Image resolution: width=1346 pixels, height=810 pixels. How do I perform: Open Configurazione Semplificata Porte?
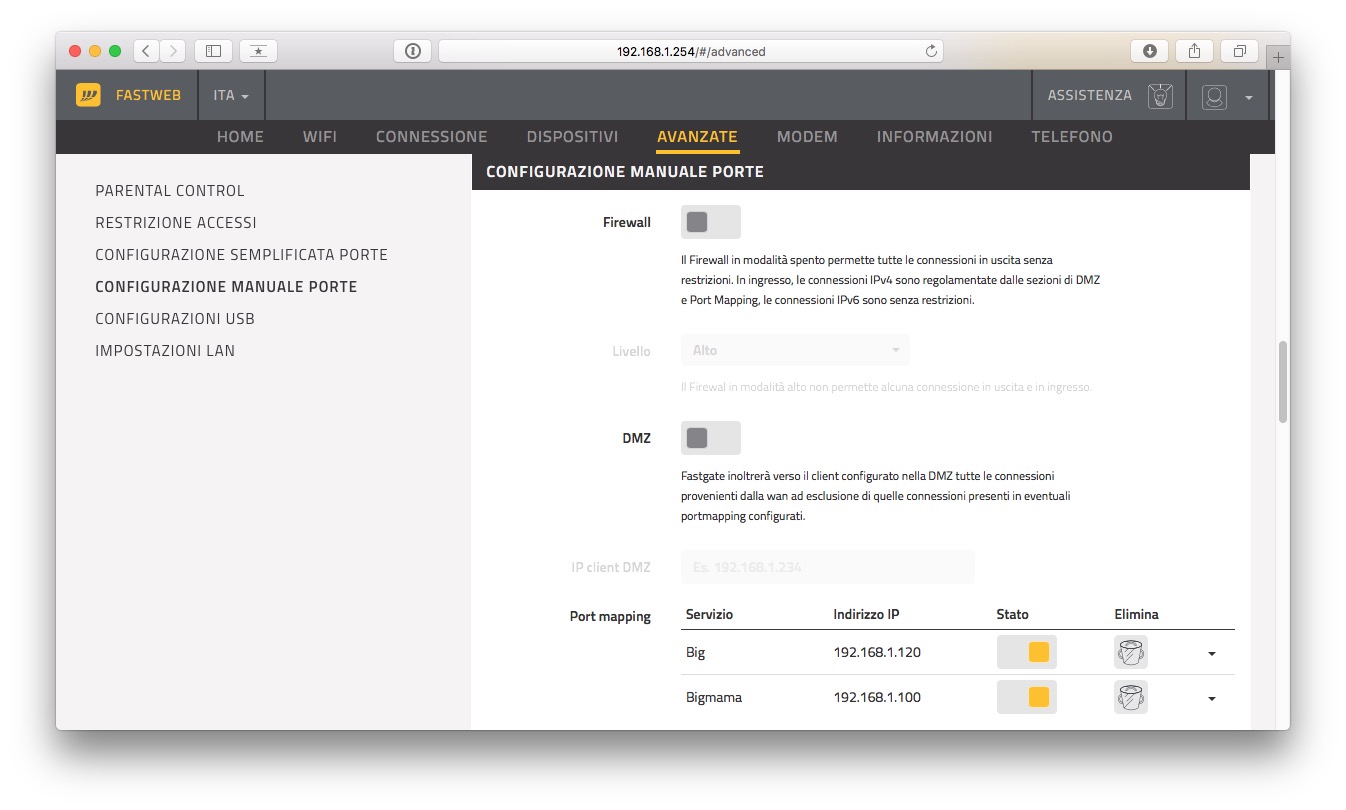pos(241,255)
